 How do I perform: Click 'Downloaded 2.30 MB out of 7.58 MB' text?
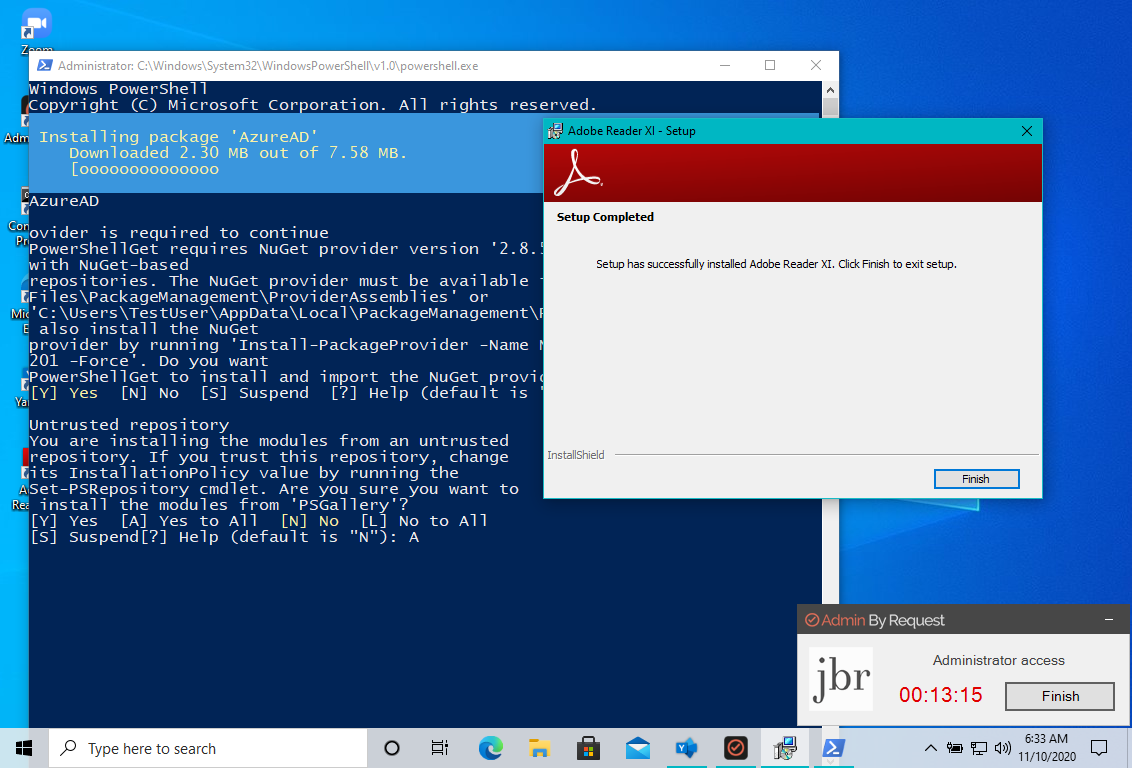pyautogui.click(x=238, y=152)
